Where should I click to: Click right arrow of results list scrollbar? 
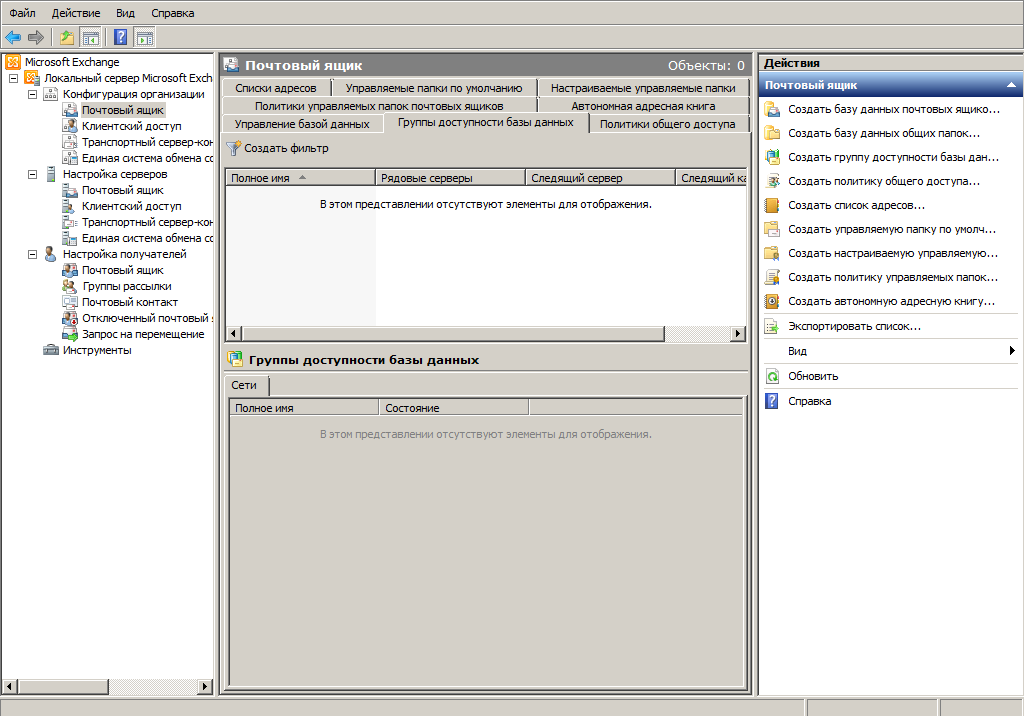738,334
